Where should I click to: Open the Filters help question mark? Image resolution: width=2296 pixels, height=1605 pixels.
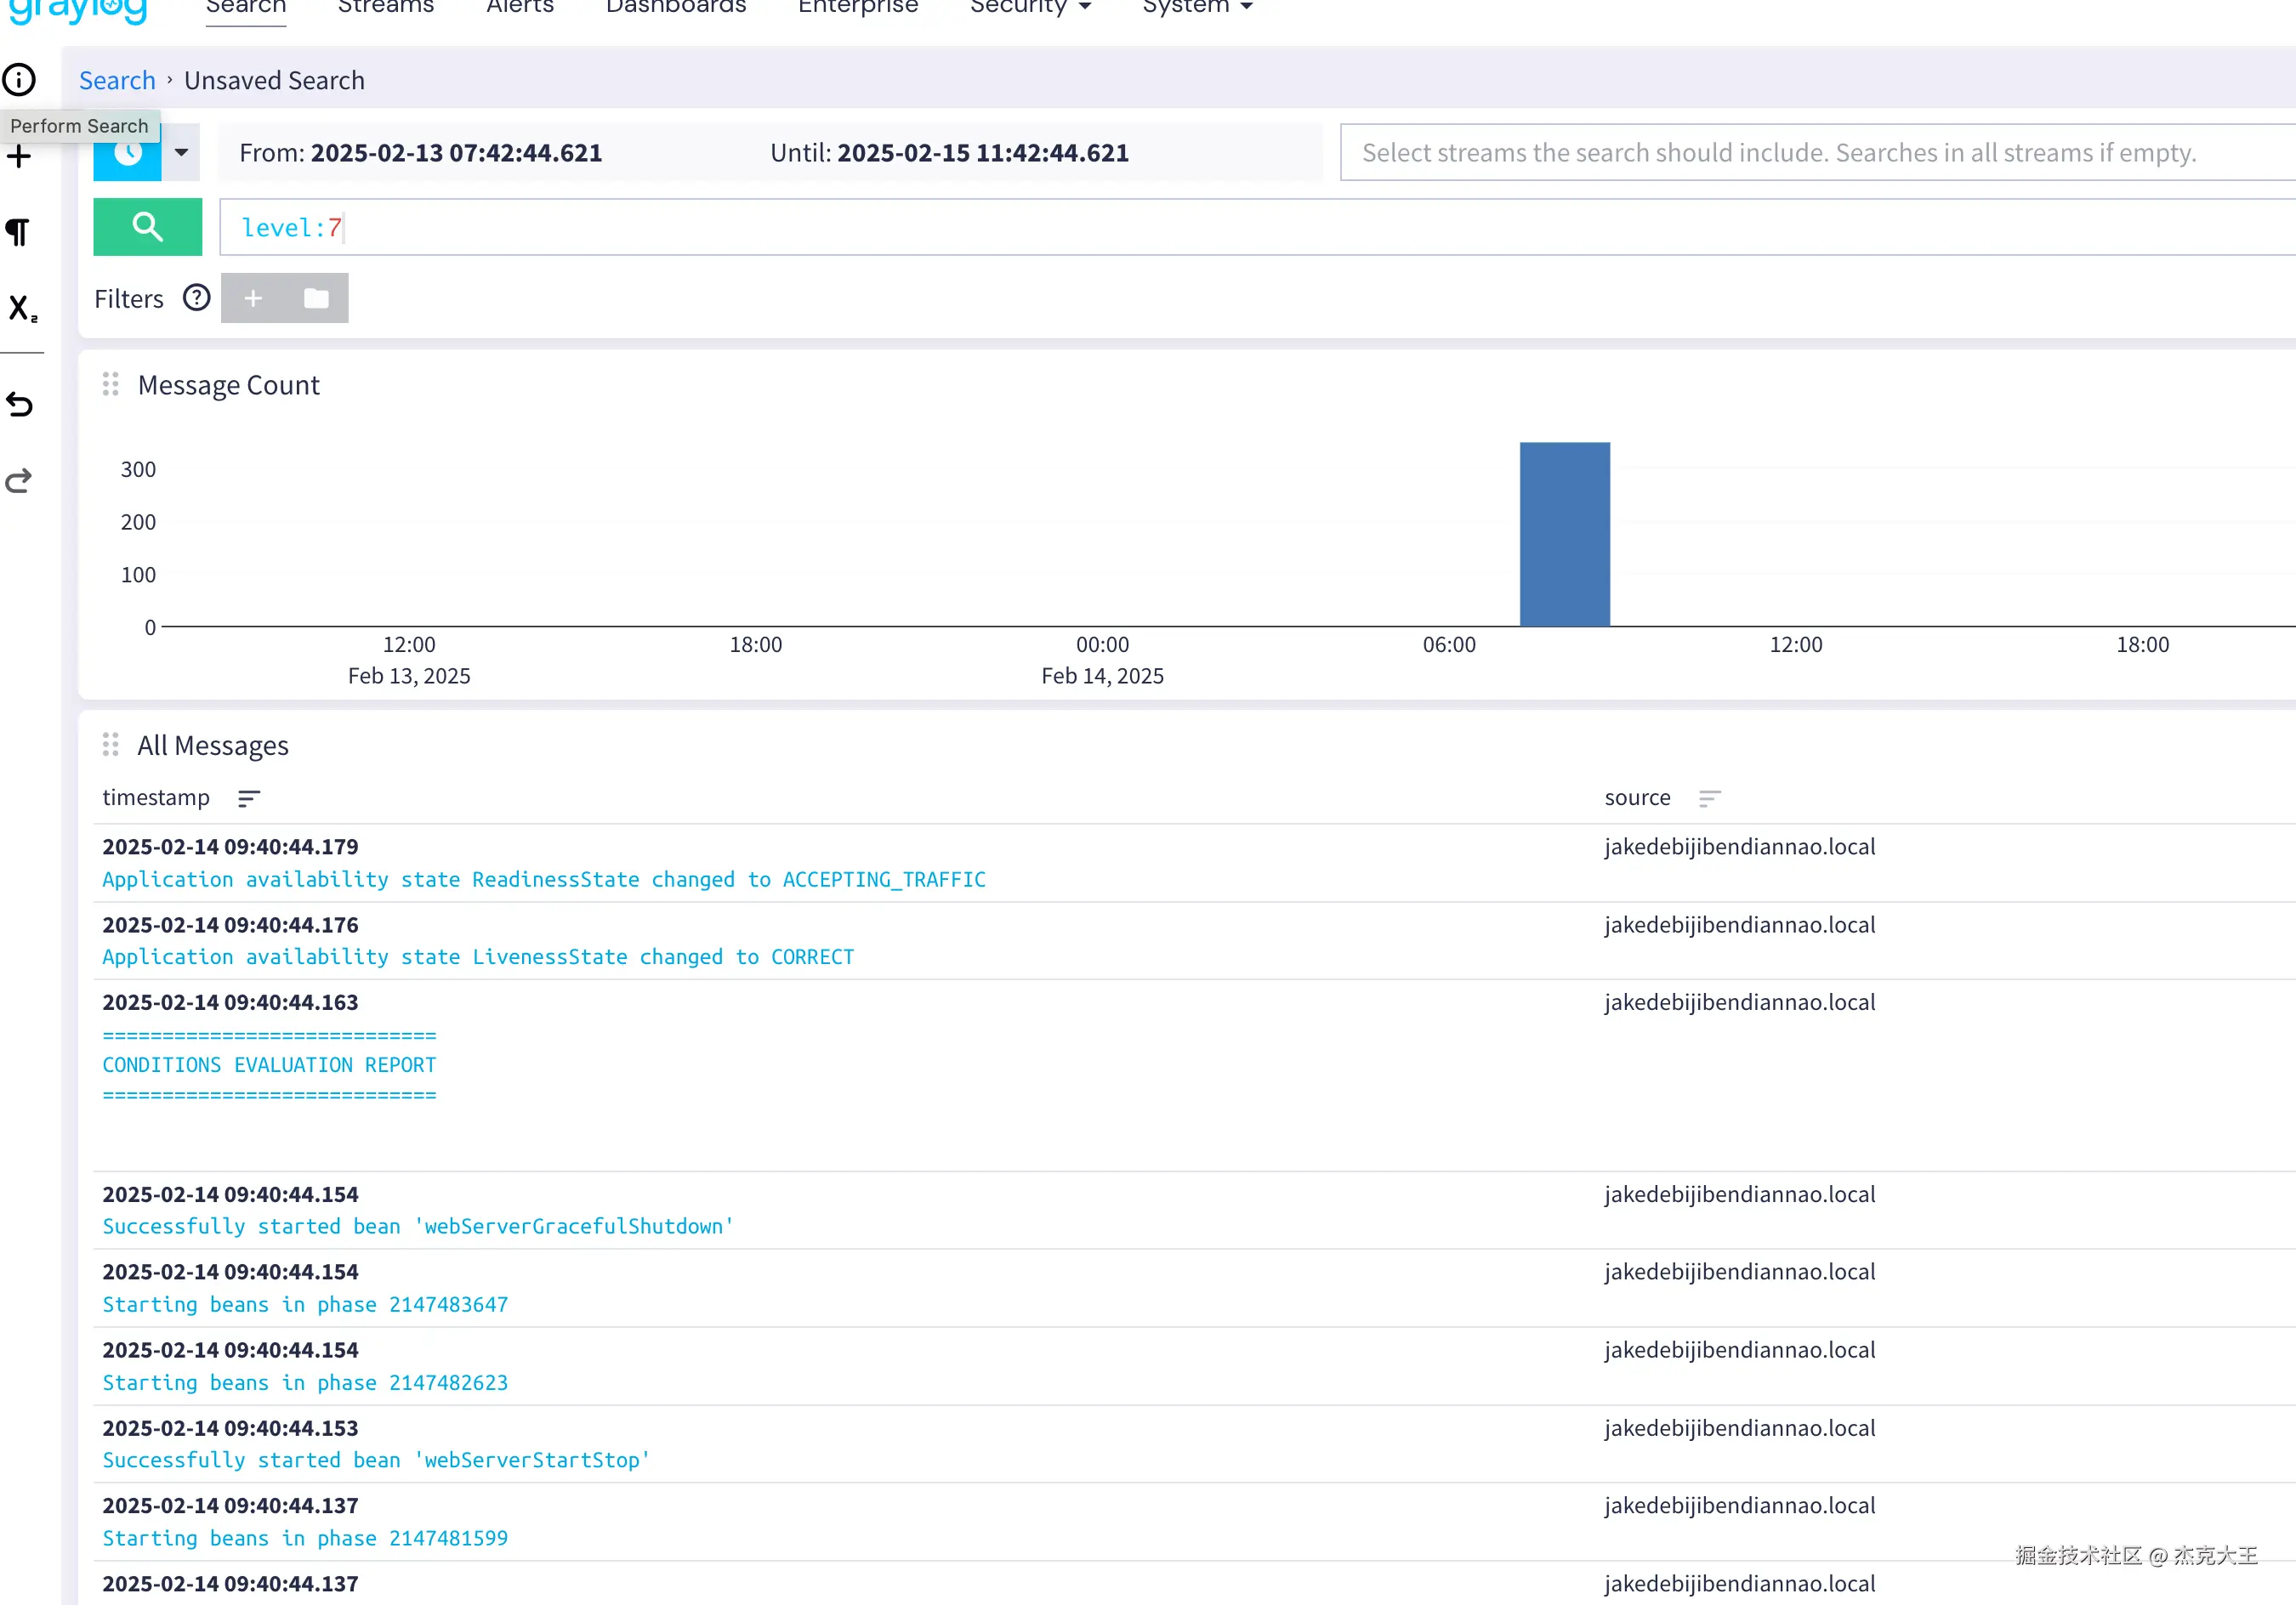[x=196, y=298]
